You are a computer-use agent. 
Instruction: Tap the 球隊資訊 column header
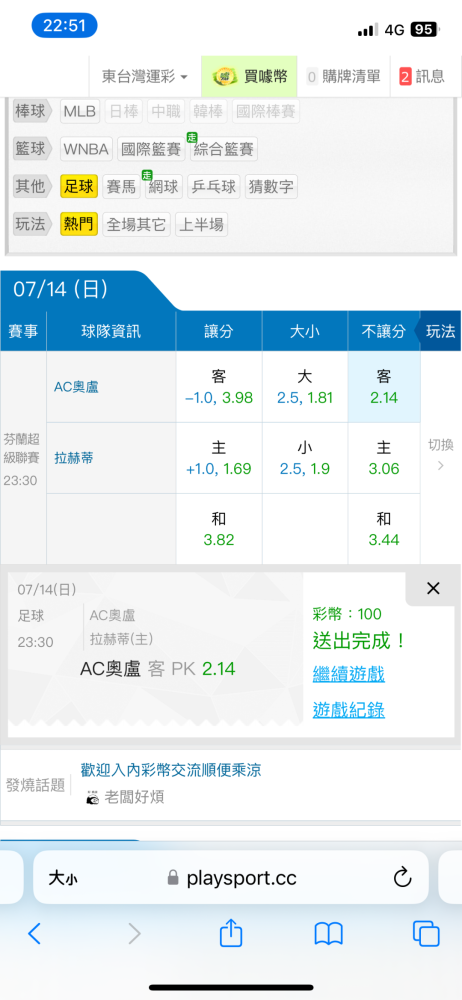(x=111, y=331)
